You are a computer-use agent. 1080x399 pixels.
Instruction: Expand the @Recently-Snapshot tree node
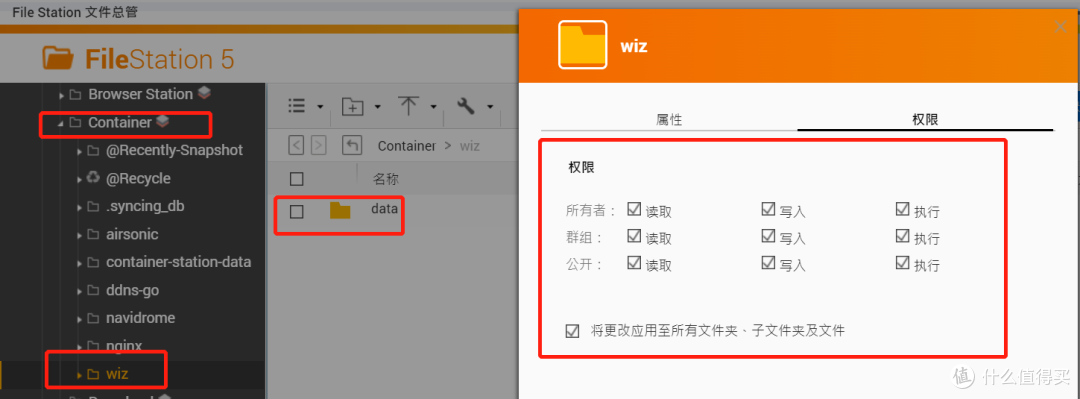coord(79,151)
